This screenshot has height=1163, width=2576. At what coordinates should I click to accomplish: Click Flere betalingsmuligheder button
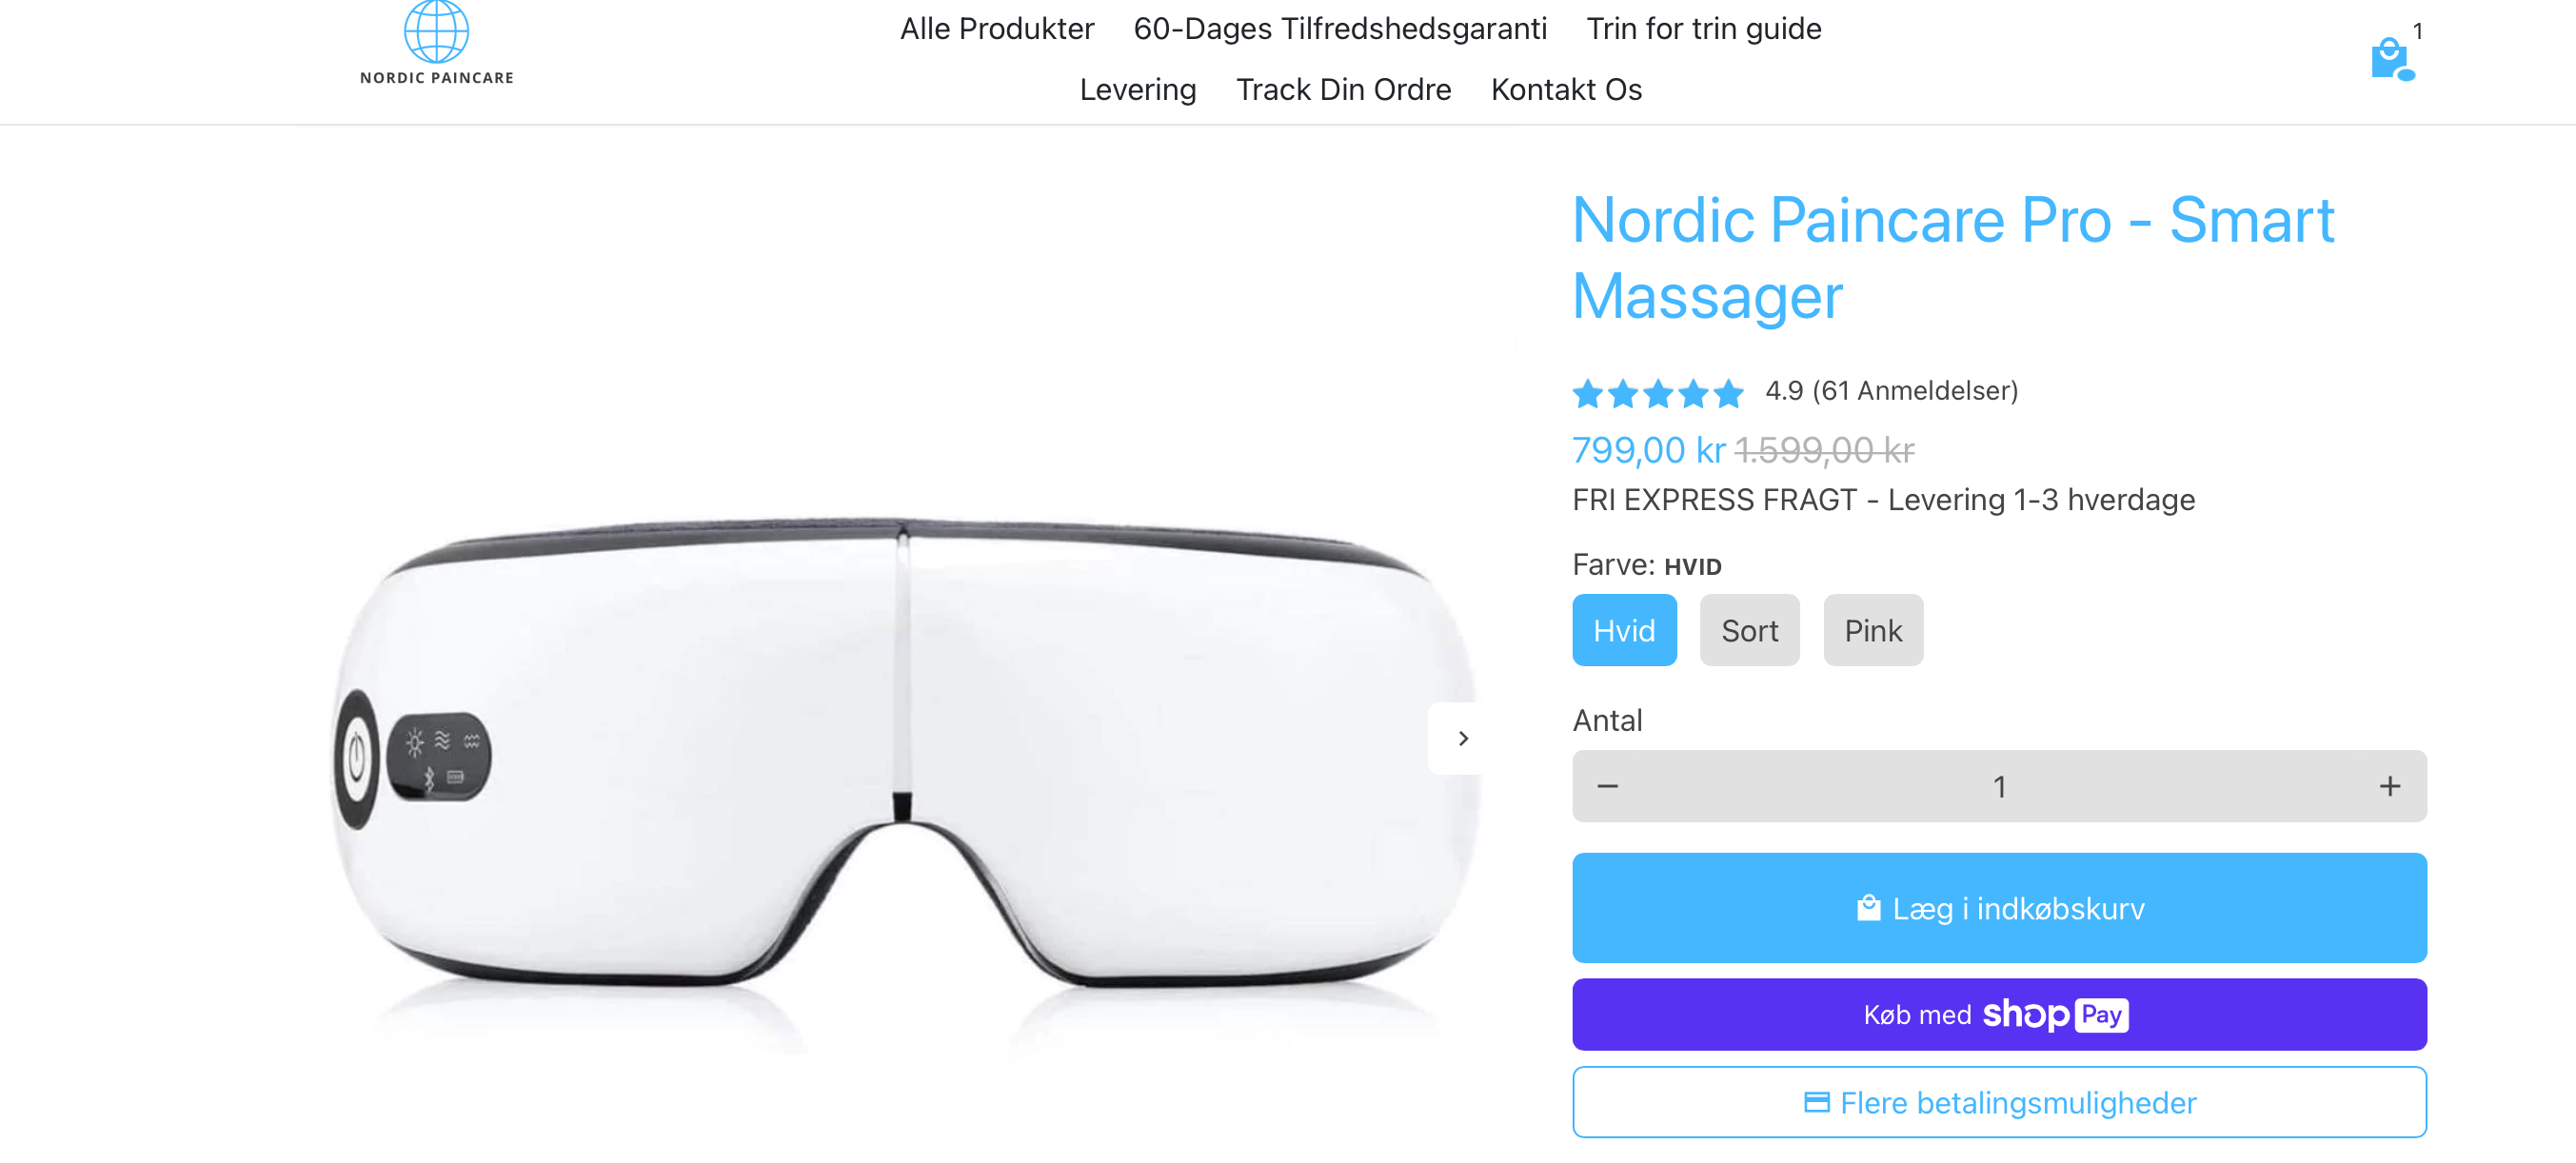point(1999,1102)
